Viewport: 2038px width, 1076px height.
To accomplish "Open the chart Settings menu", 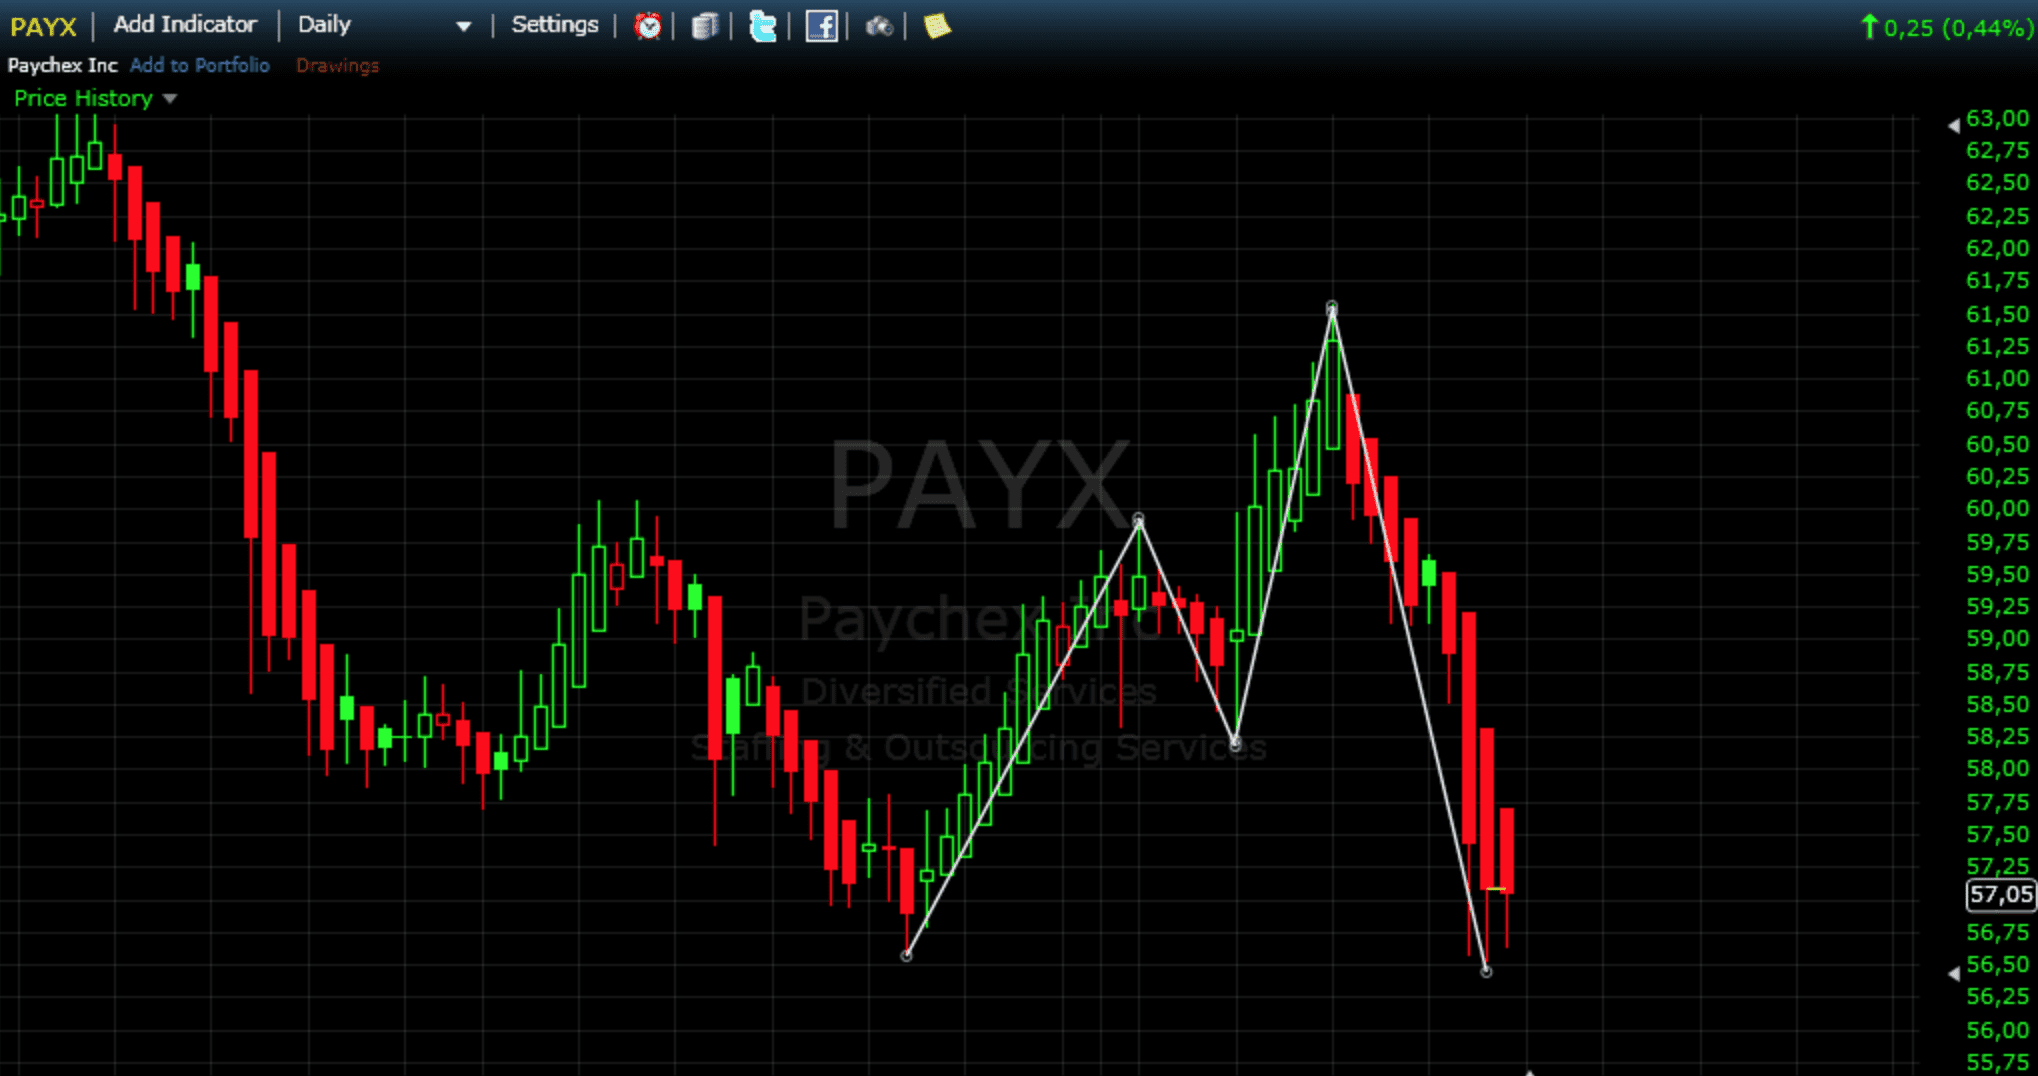I will (555, 25).
